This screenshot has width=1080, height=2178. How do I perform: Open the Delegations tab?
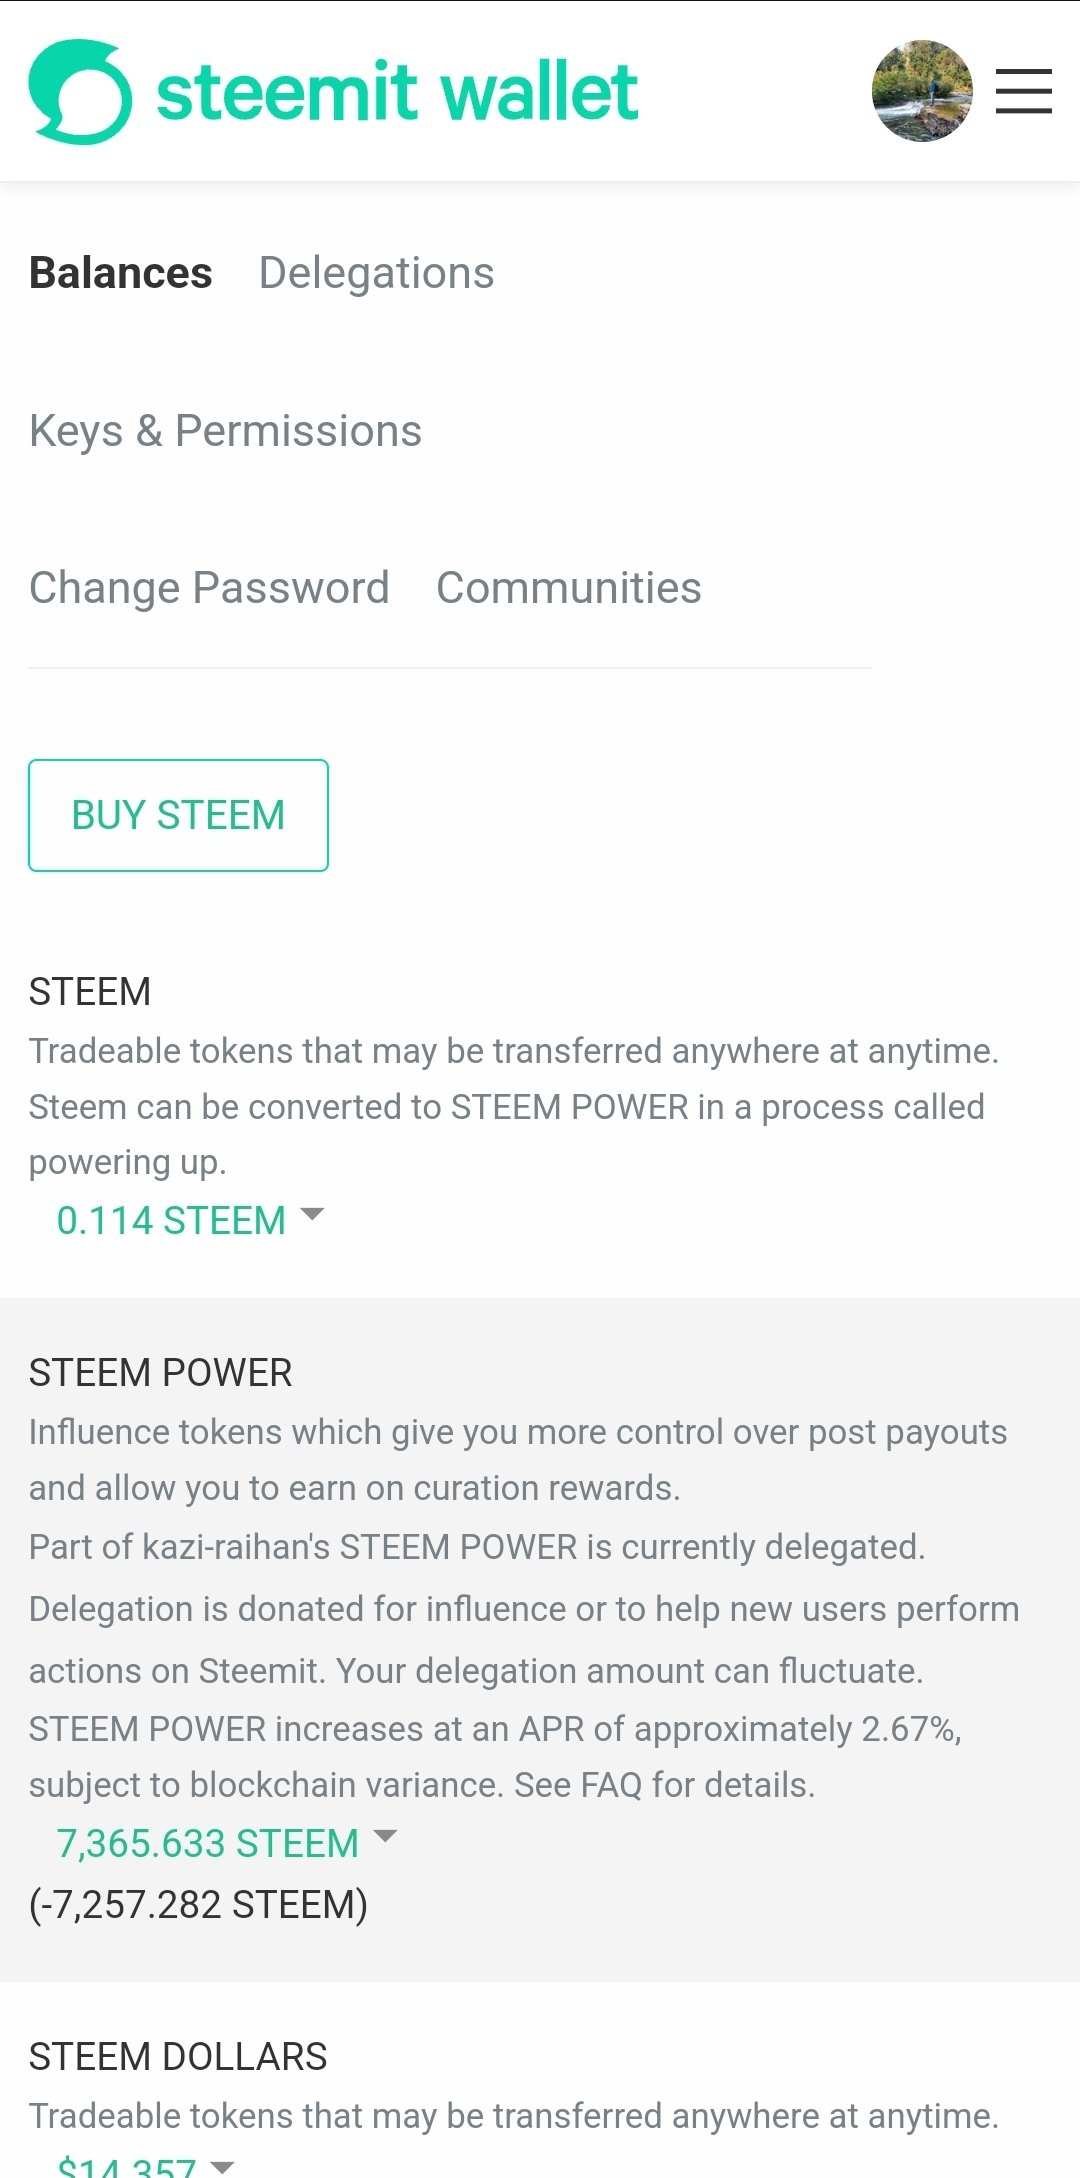pyautogui.click(x=376, y=273)
